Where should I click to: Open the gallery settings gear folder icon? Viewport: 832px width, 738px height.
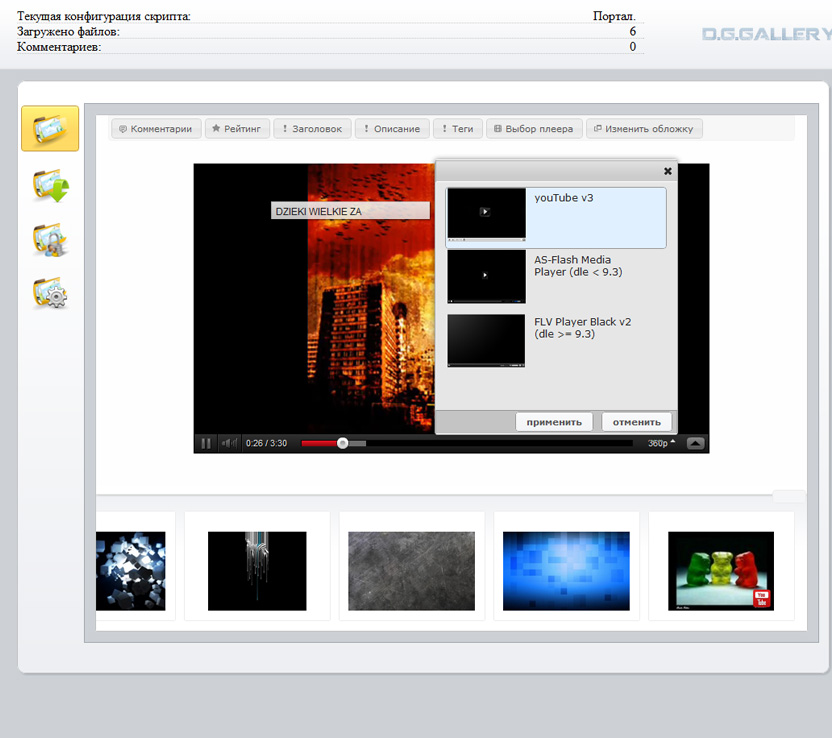pyautogui.click(x=50, y=292)
